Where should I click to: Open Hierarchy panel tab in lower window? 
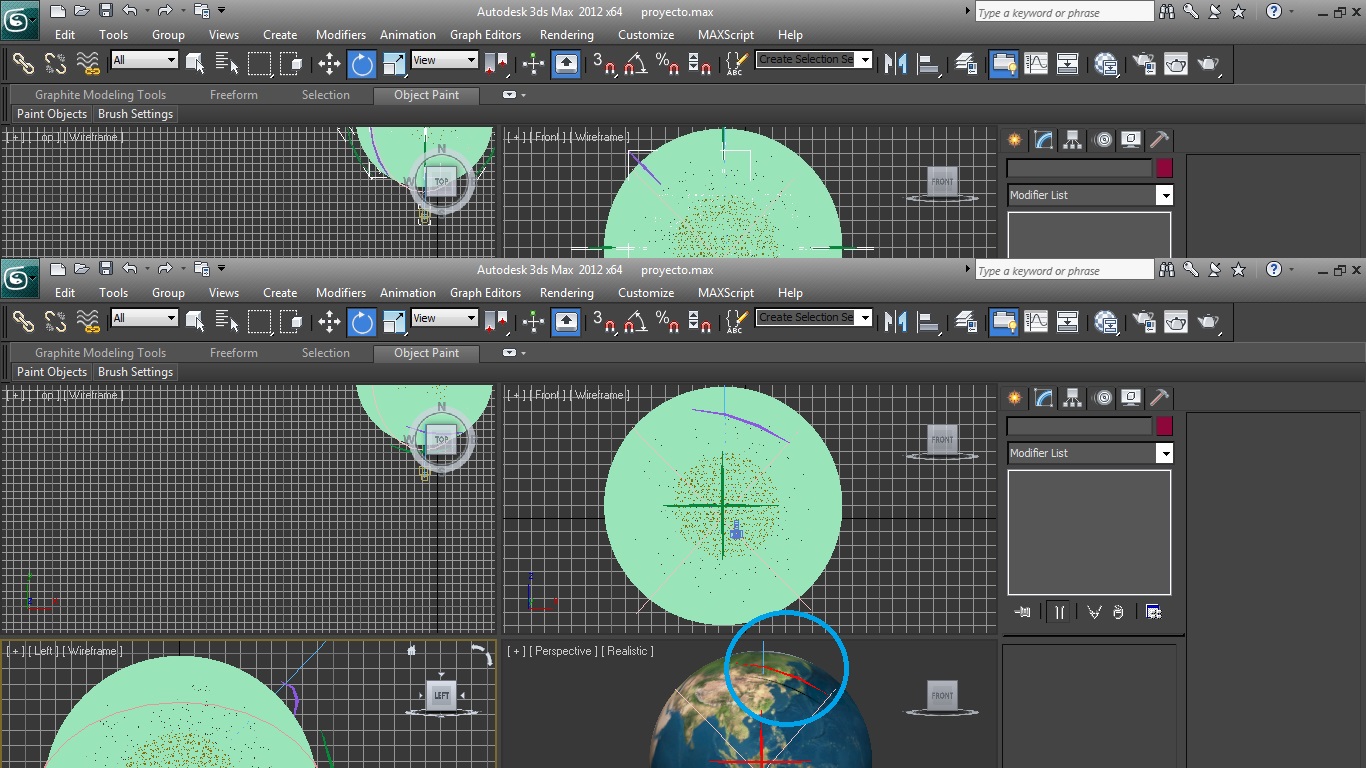point(1073,398)
